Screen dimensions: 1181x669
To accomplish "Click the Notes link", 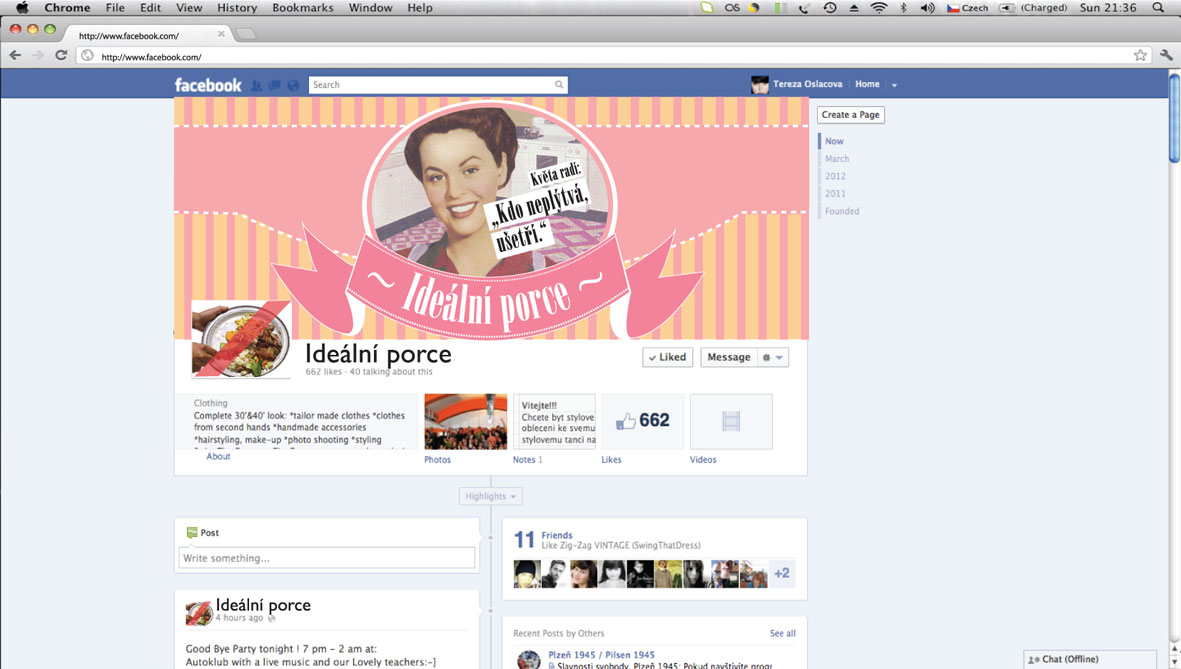I will [523, 460].
